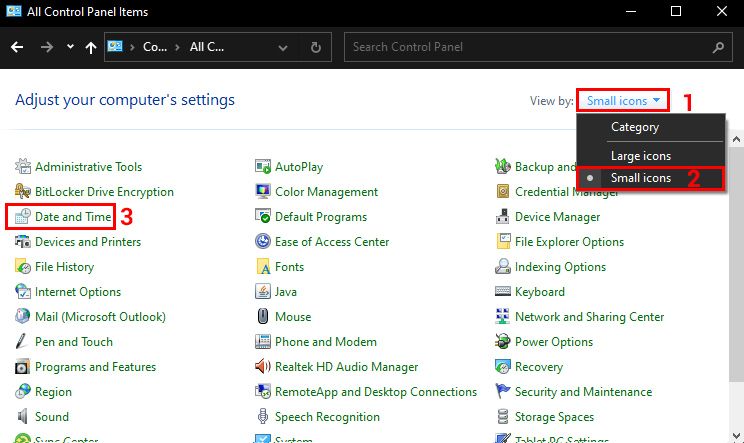
Task: Open the Storage Spaces icon
Action: (502, 416)
